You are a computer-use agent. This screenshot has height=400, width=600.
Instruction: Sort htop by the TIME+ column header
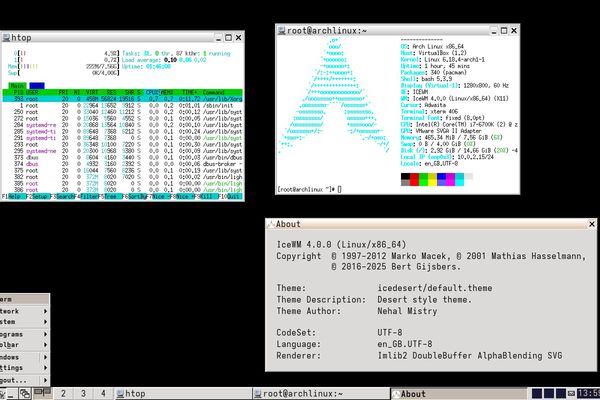[189, 93]
